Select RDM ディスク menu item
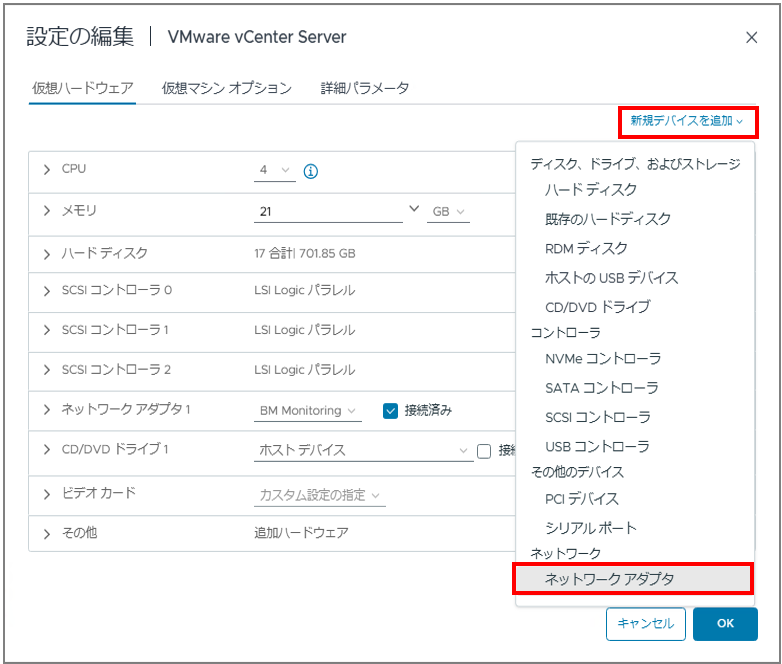This screenshot has height=664, width=782. tap(586, 248)
